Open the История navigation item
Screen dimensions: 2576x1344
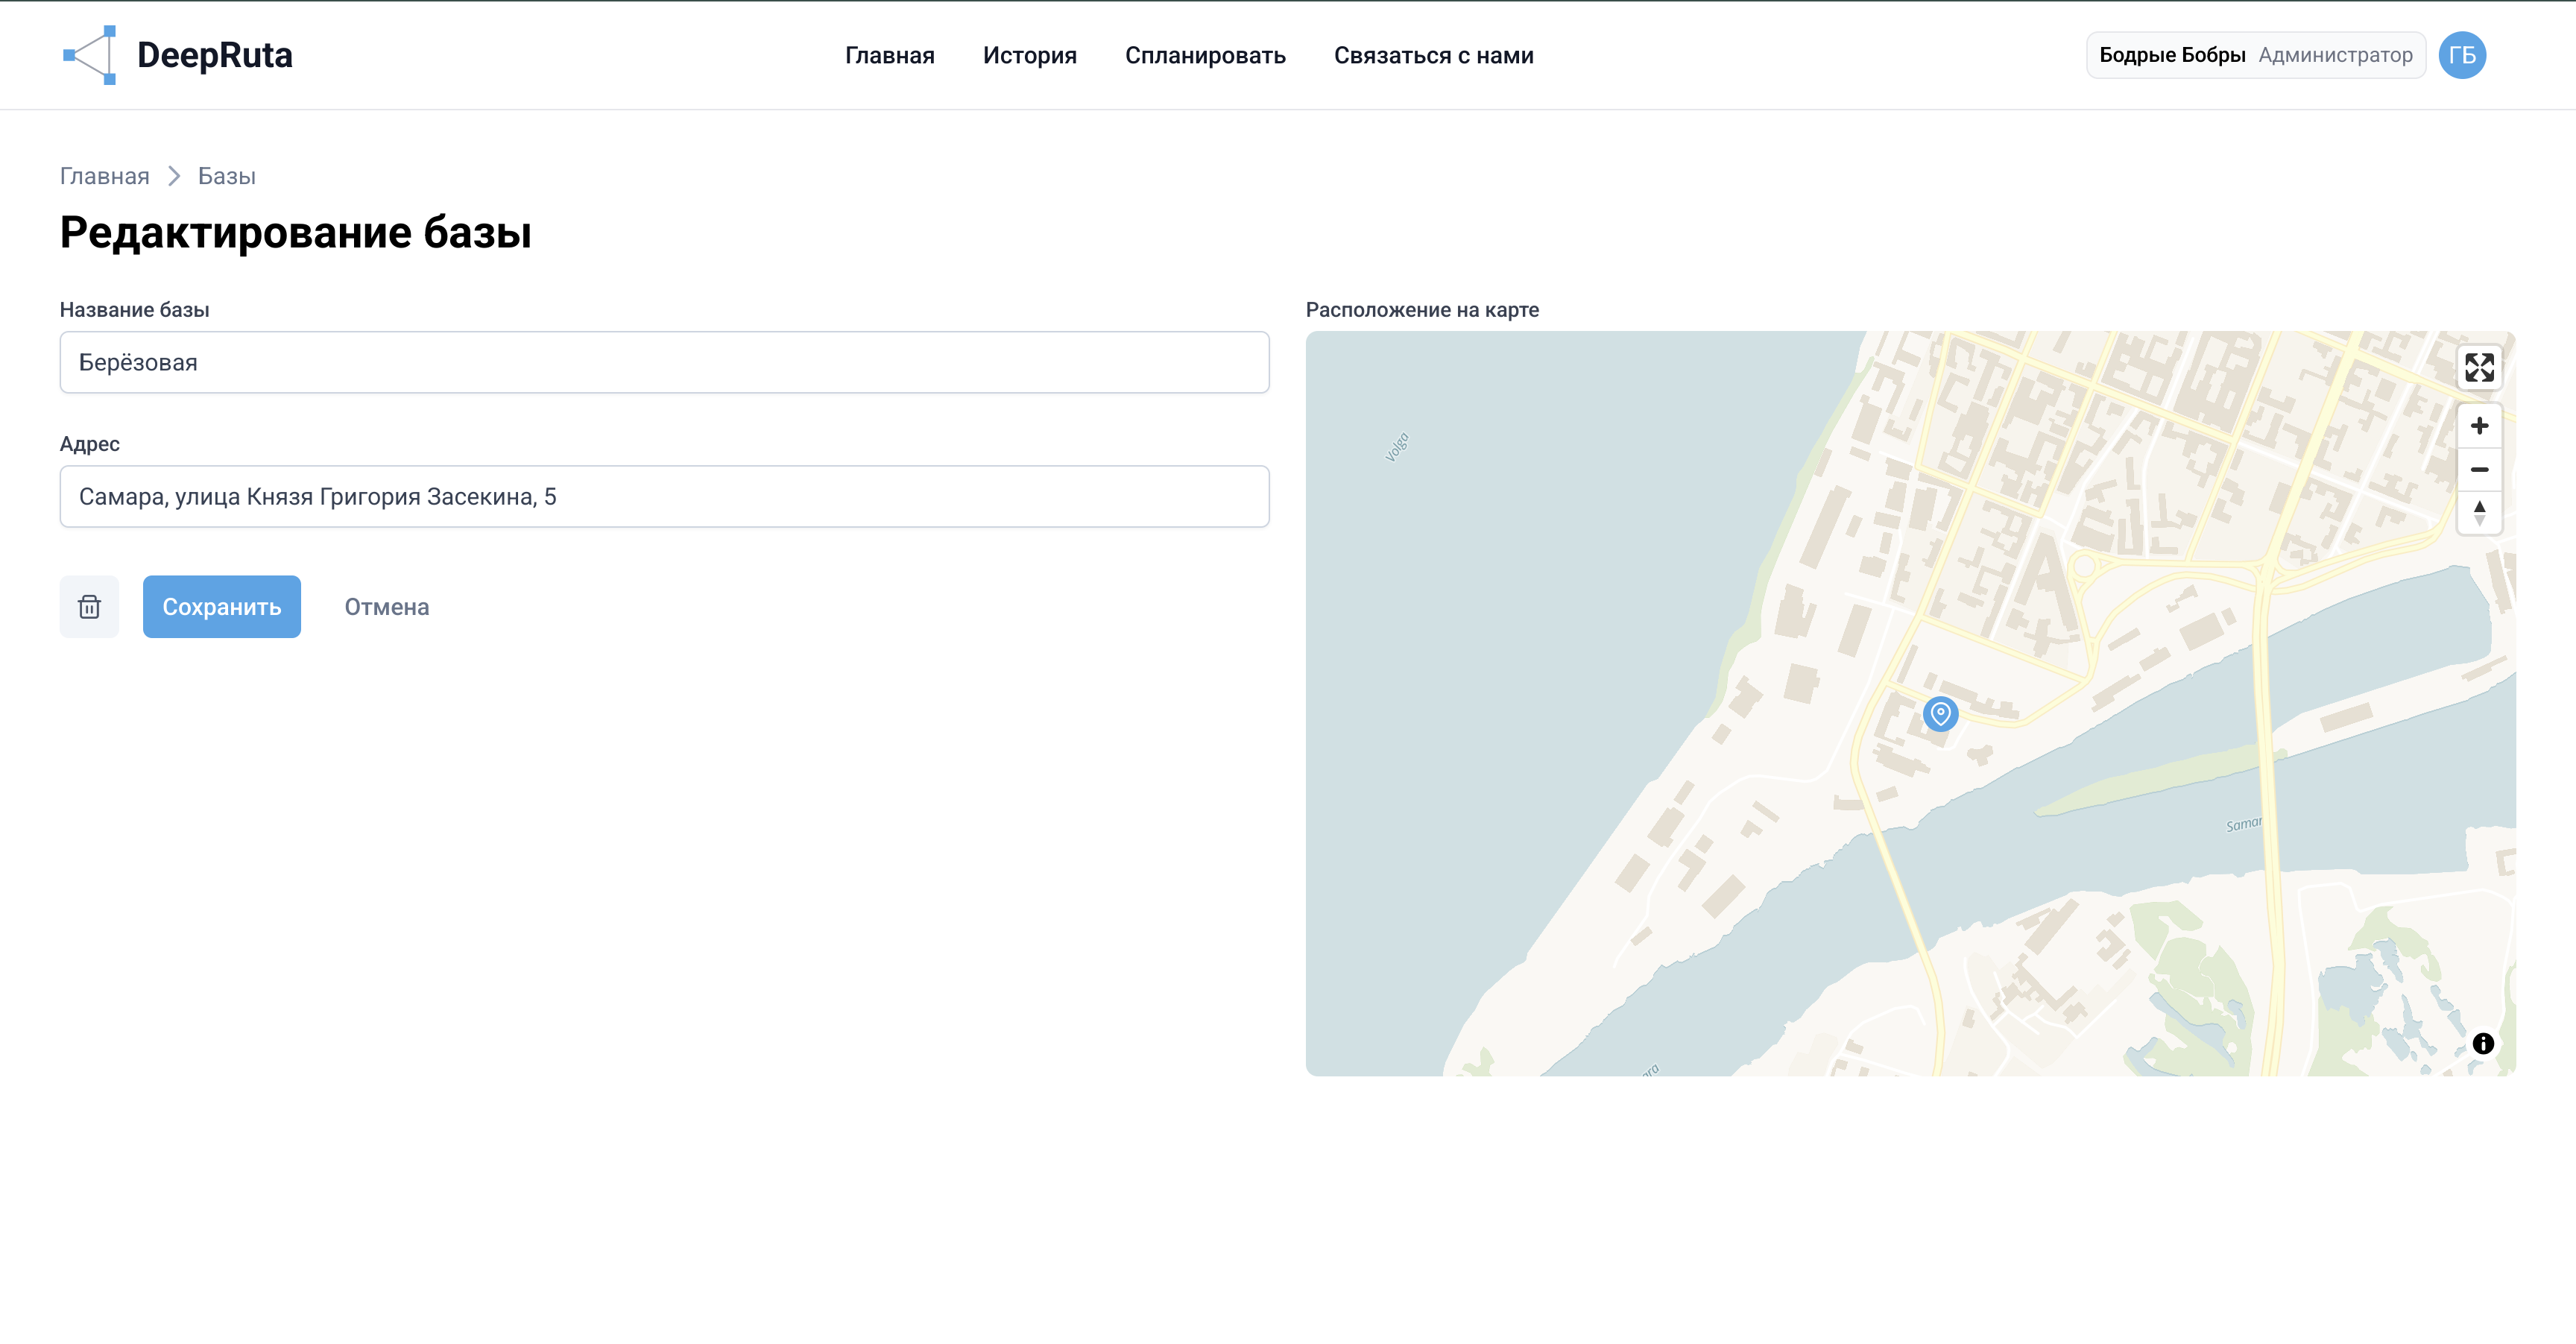(x=1029, y=55)
